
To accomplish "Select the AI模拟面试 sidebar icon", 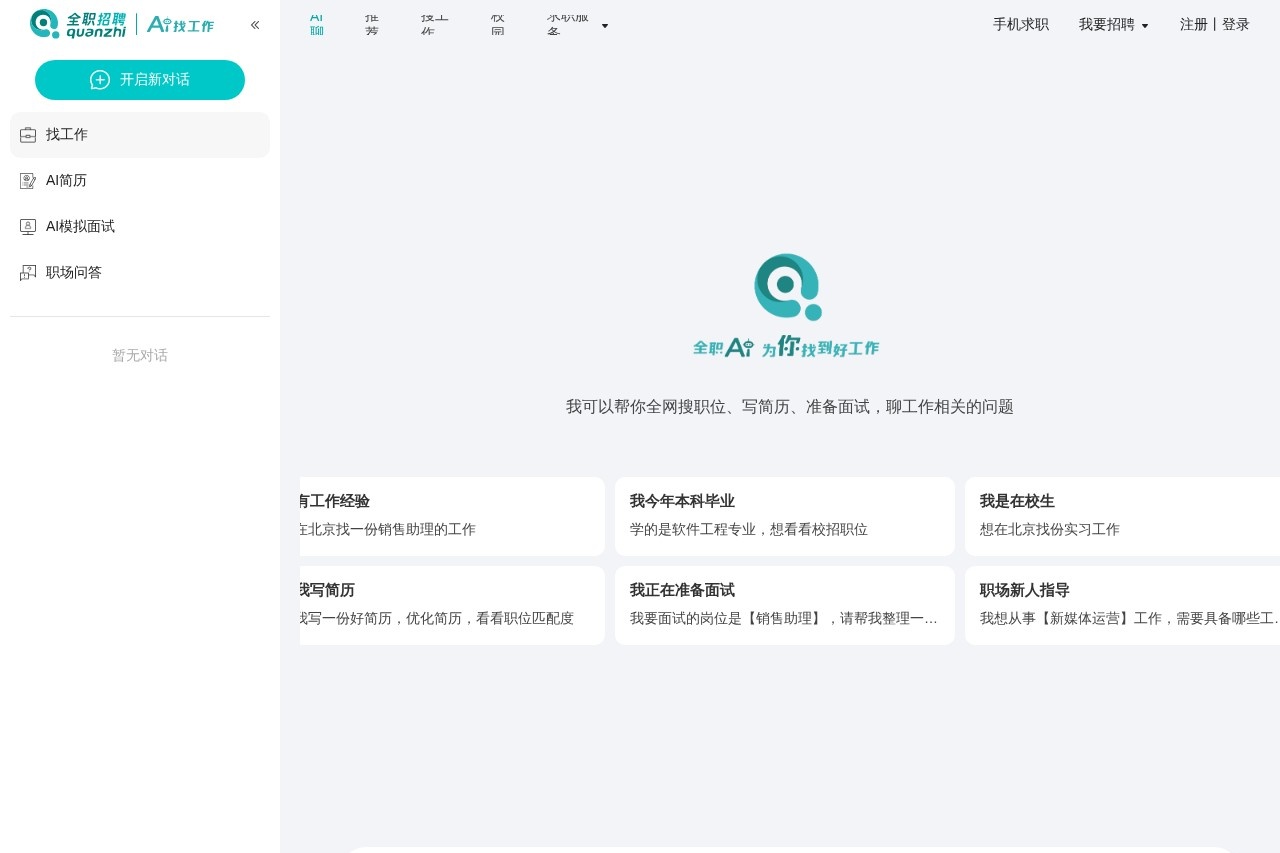I will click(x=28, y=226).
